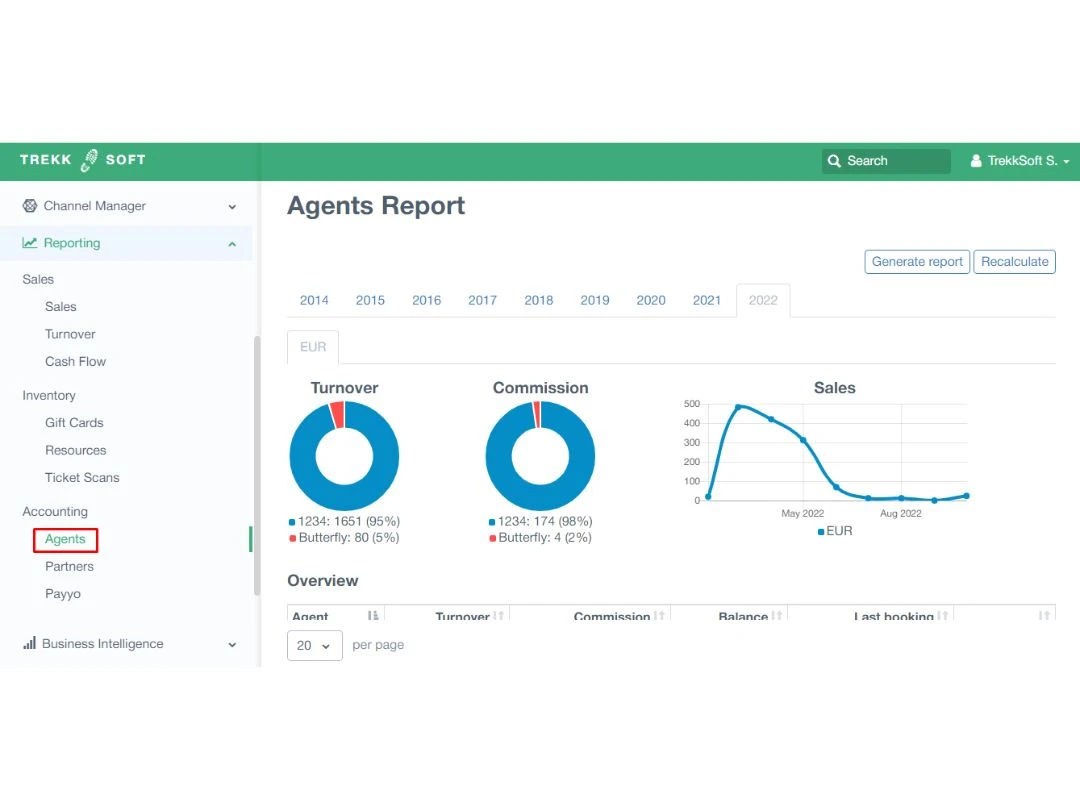Click the Reporting chart icon
Screen dimensions: 1080x810
[30, 243]
